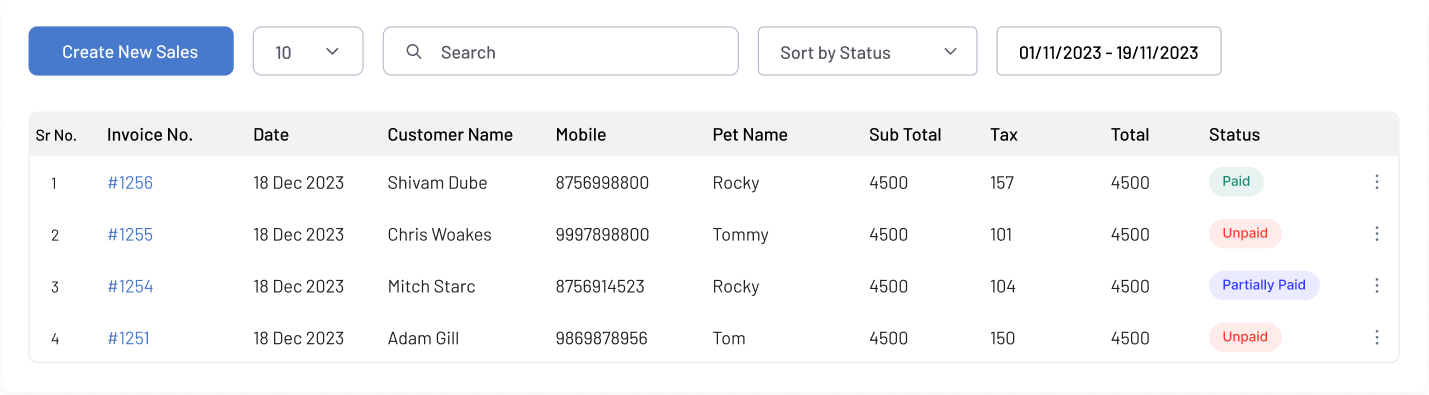Click the Unpaid badge for Chris Woakes
Screen dimensions: 1429x395
click(1245, 233)
